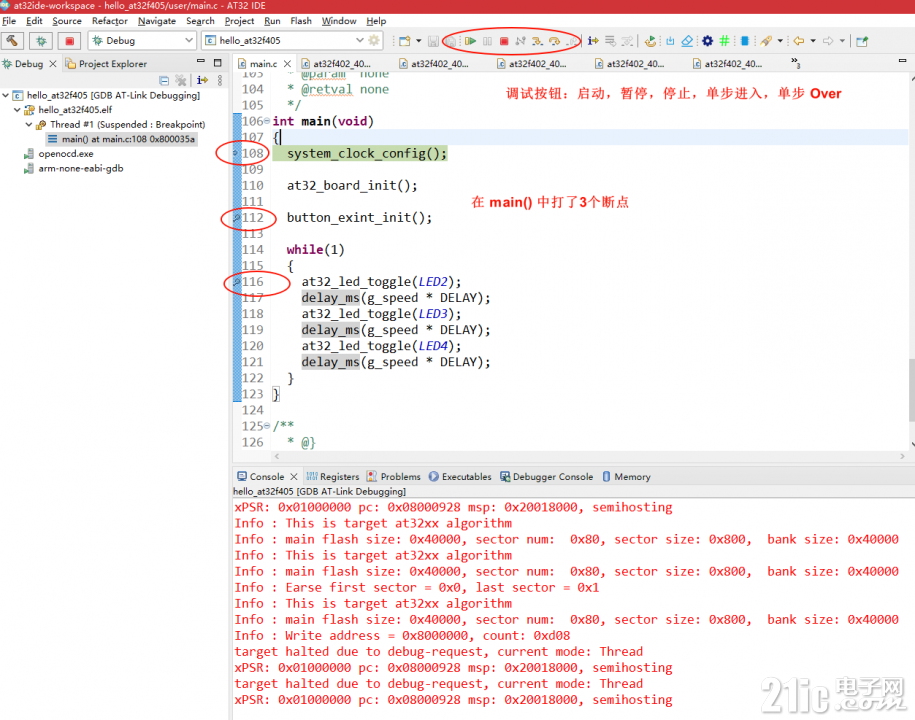The image size is (915, 720).
Task: Switch to the Memory tab
Action: (626, 477)
